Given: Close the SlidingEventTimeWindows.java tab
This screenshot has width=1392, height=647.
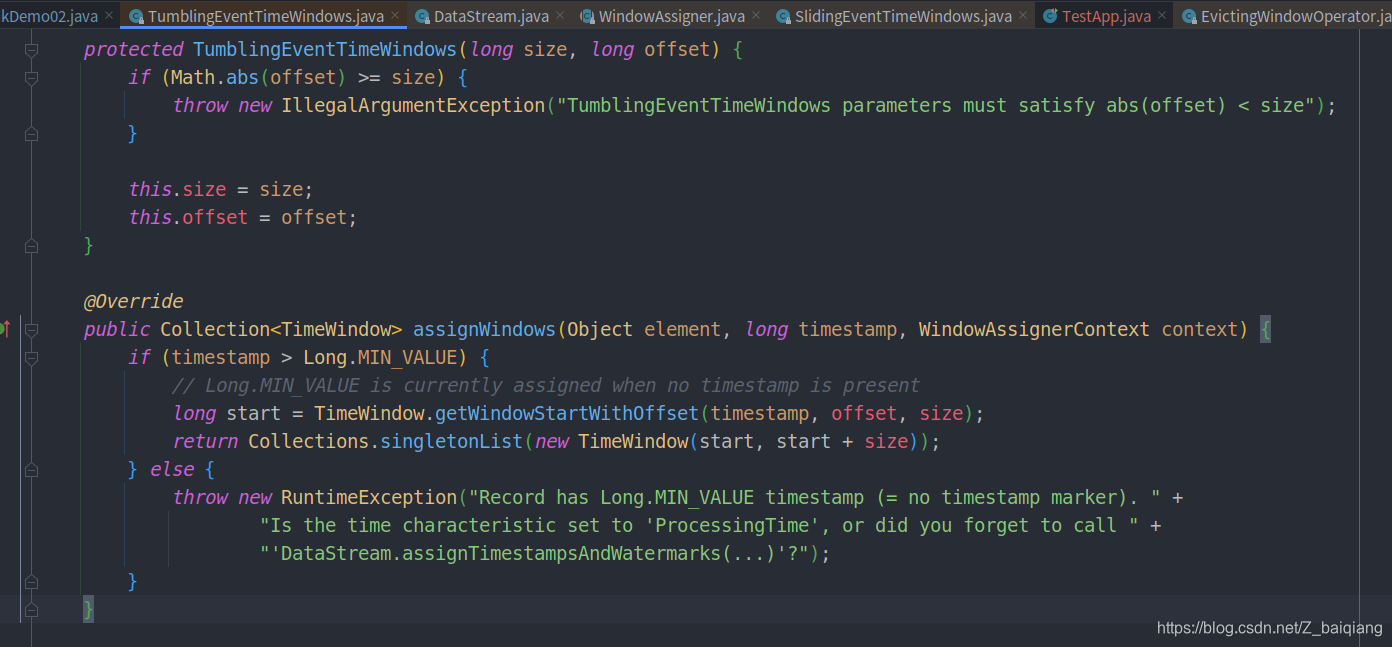Looking at the screenshot, I should click(x=1022, y=16).
